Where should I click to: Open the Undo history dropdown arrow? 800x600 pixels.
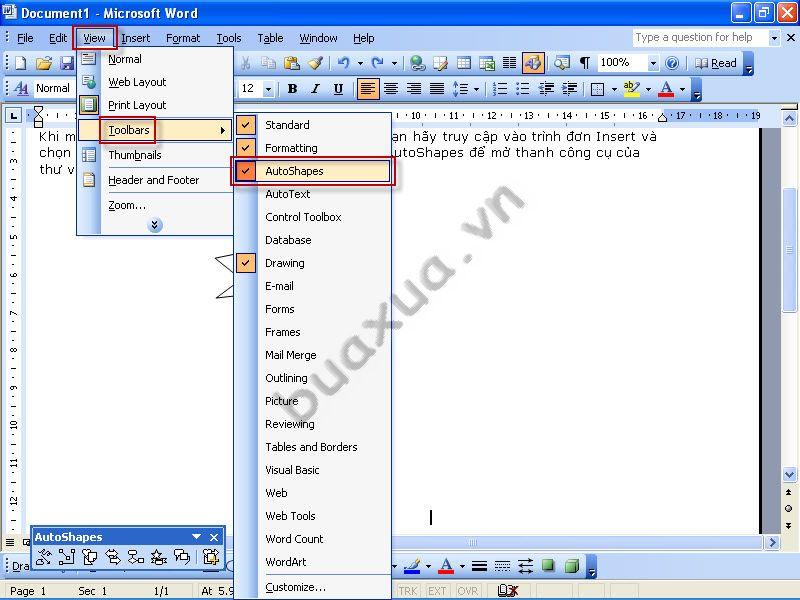pos(360,63)
